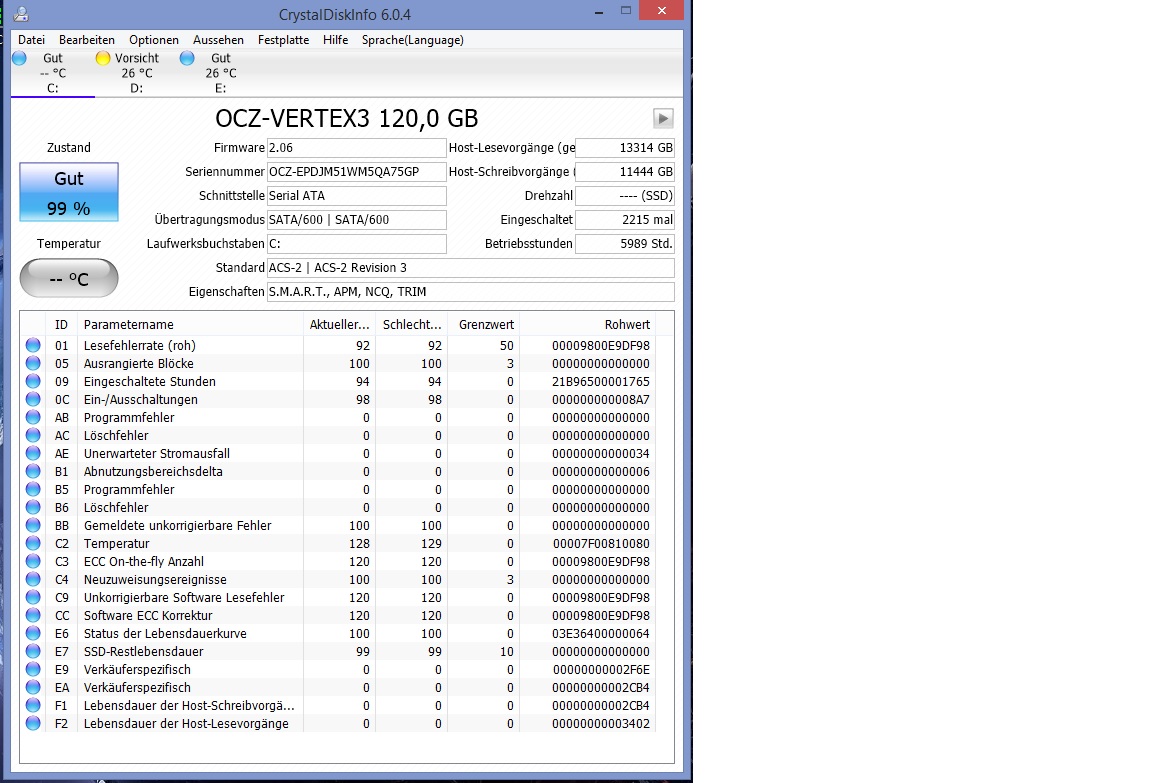Image resolution: width=1152 pixels, height=783 pixels.
Task: Select drive D: Vorsicht tab
Action: (137, 73)
